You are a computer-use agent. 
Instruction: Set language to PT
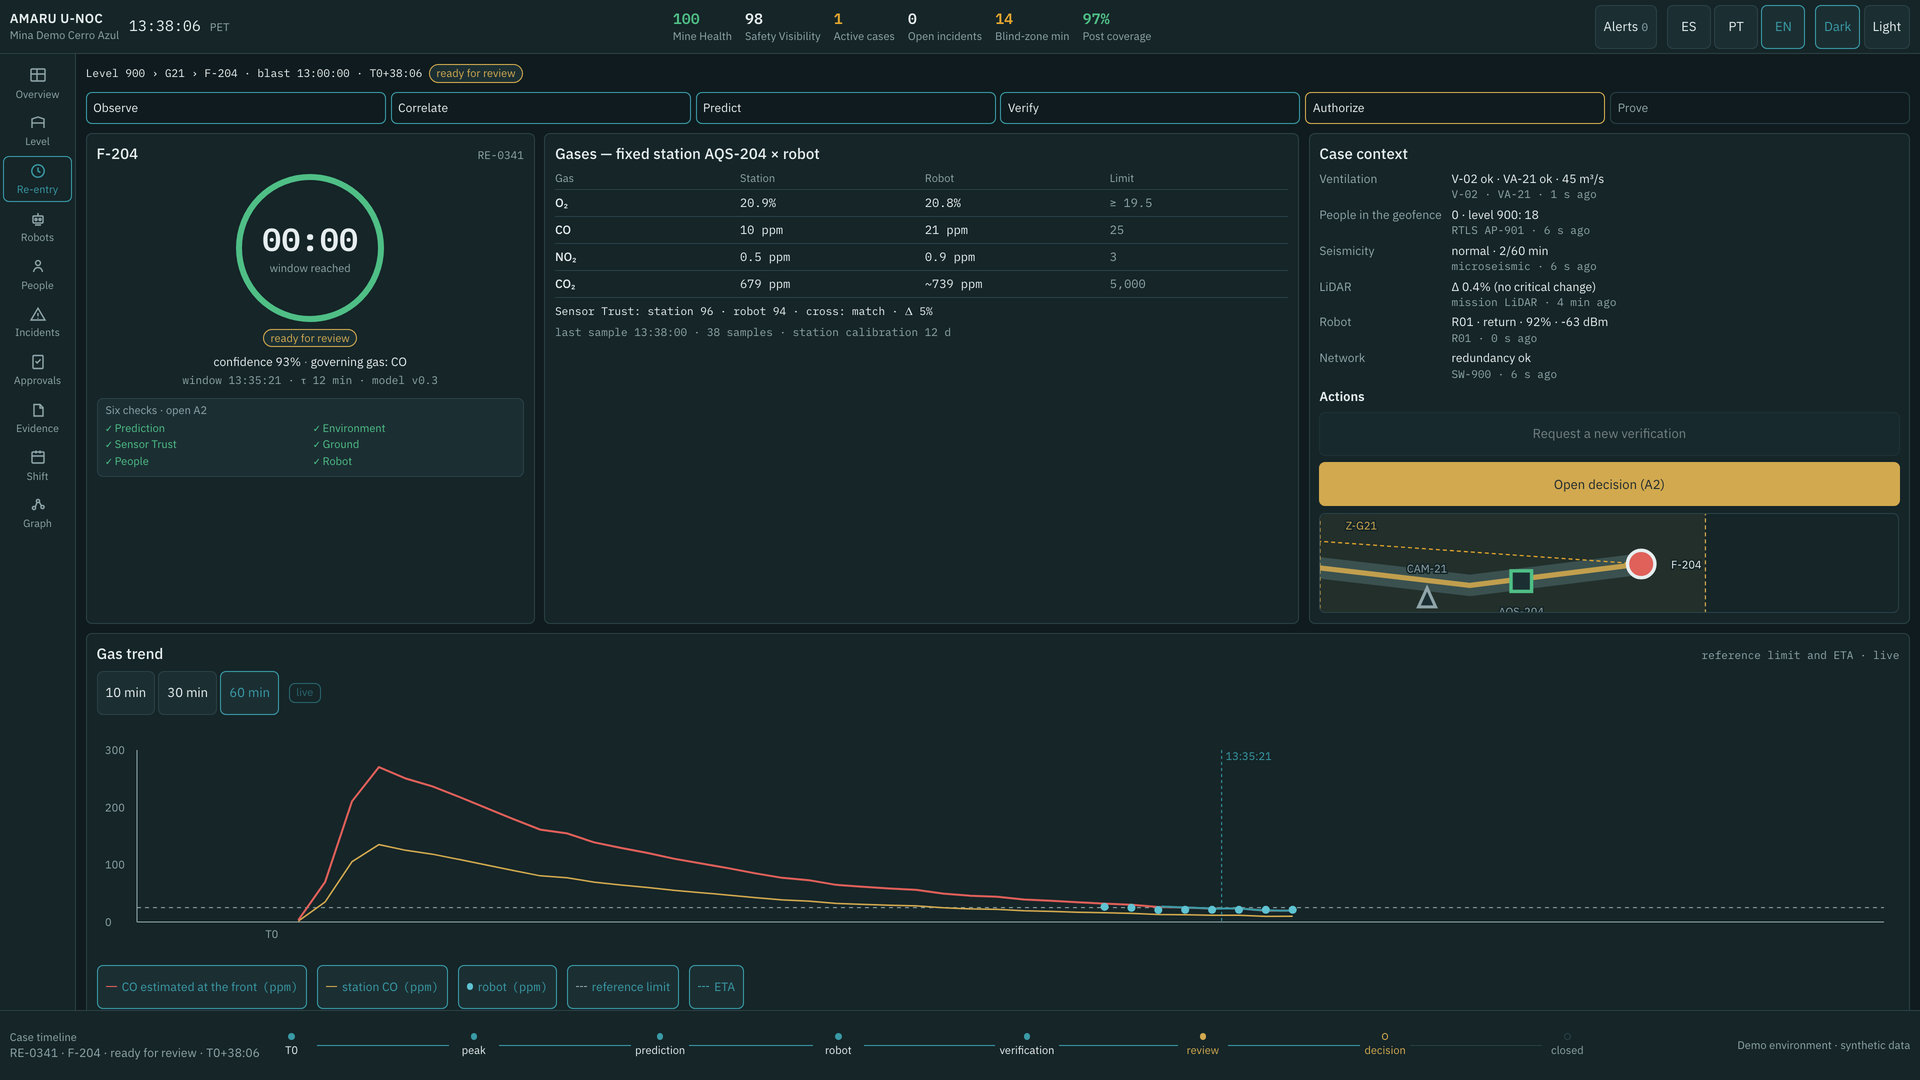click(1736, 27)
